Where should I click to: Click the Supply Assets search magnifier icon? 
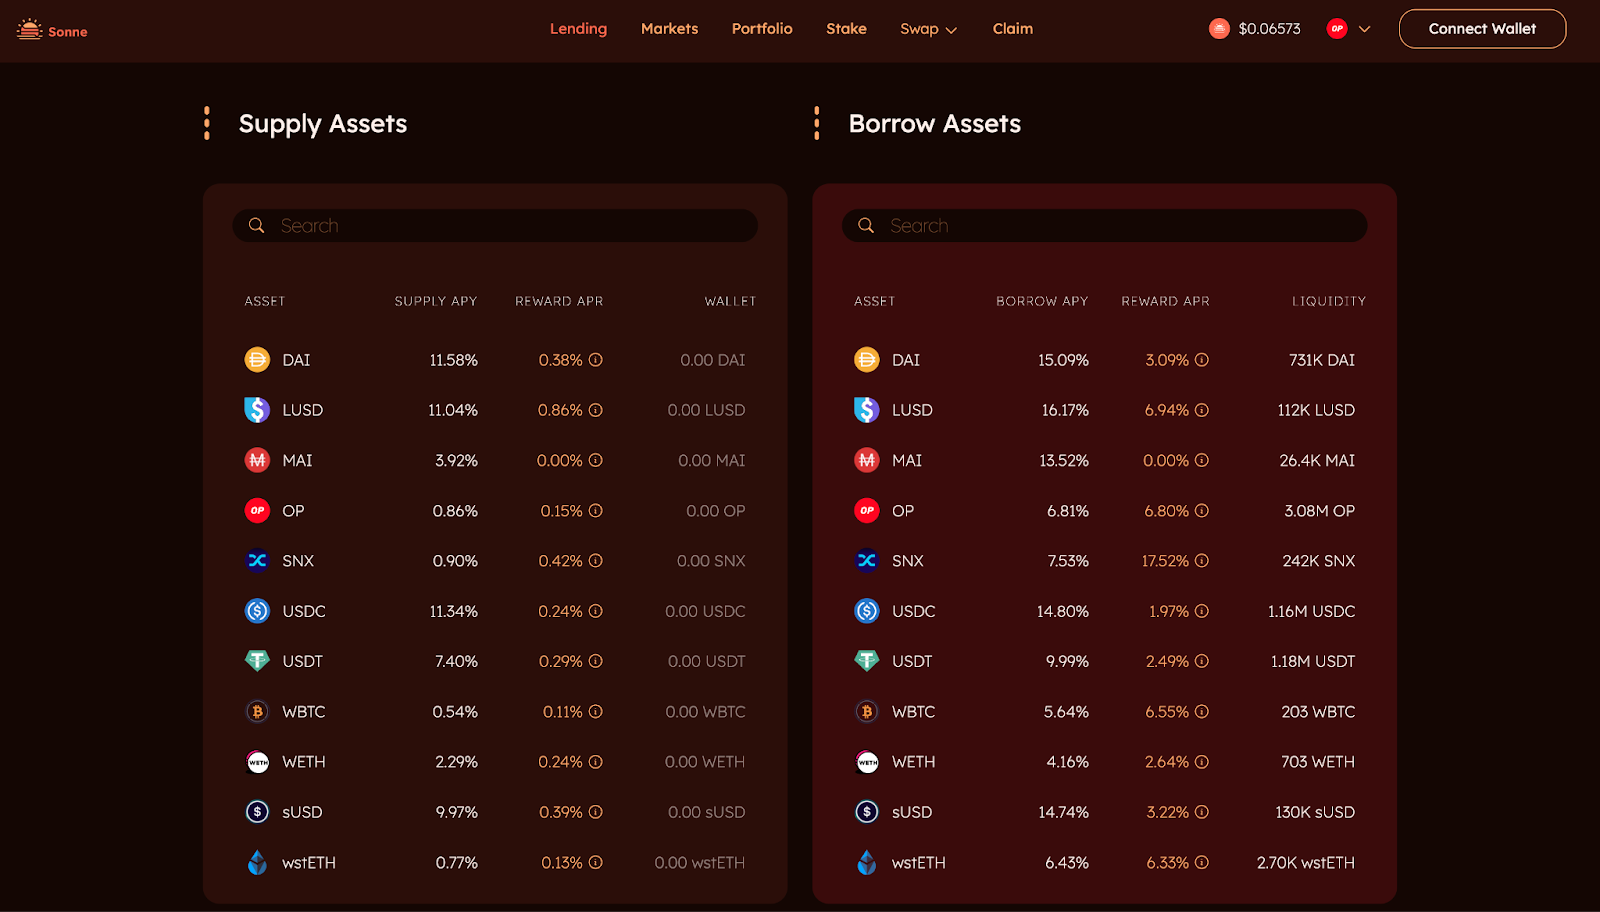coord(257,225)
